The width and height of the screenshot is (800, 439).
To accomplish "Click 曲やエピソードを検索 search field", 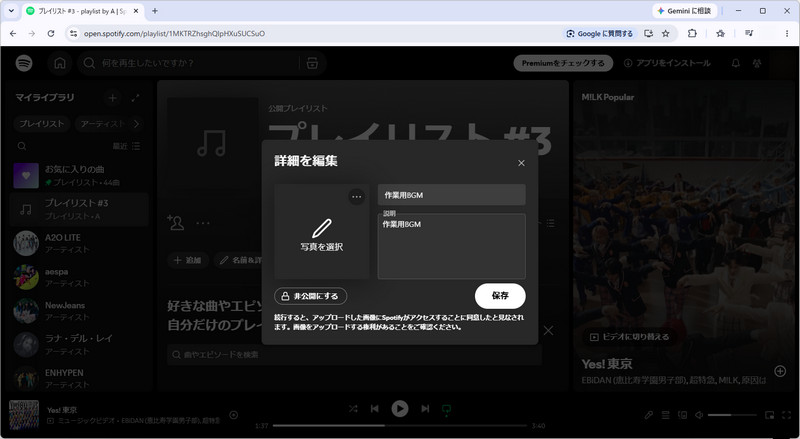I will (x=354, y=354).
